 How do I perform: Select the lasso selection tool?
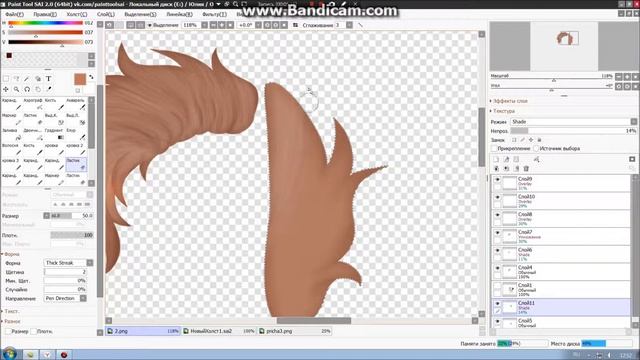[x=16, y=78]
